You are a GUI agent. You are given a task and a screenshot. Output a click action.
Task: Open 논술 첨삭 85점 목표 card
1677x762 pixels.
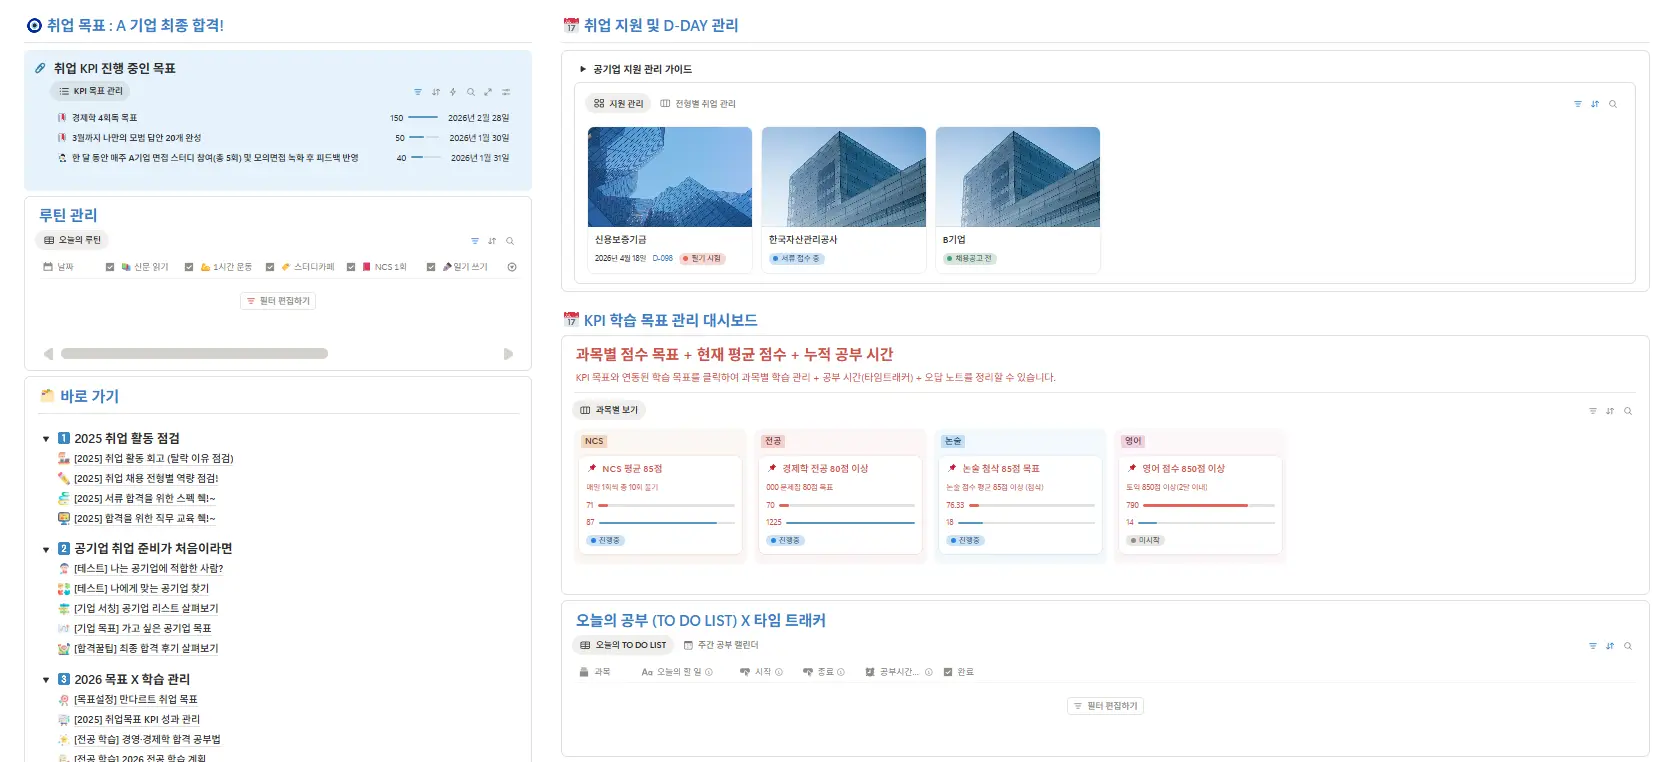(x=1020, y=504)
